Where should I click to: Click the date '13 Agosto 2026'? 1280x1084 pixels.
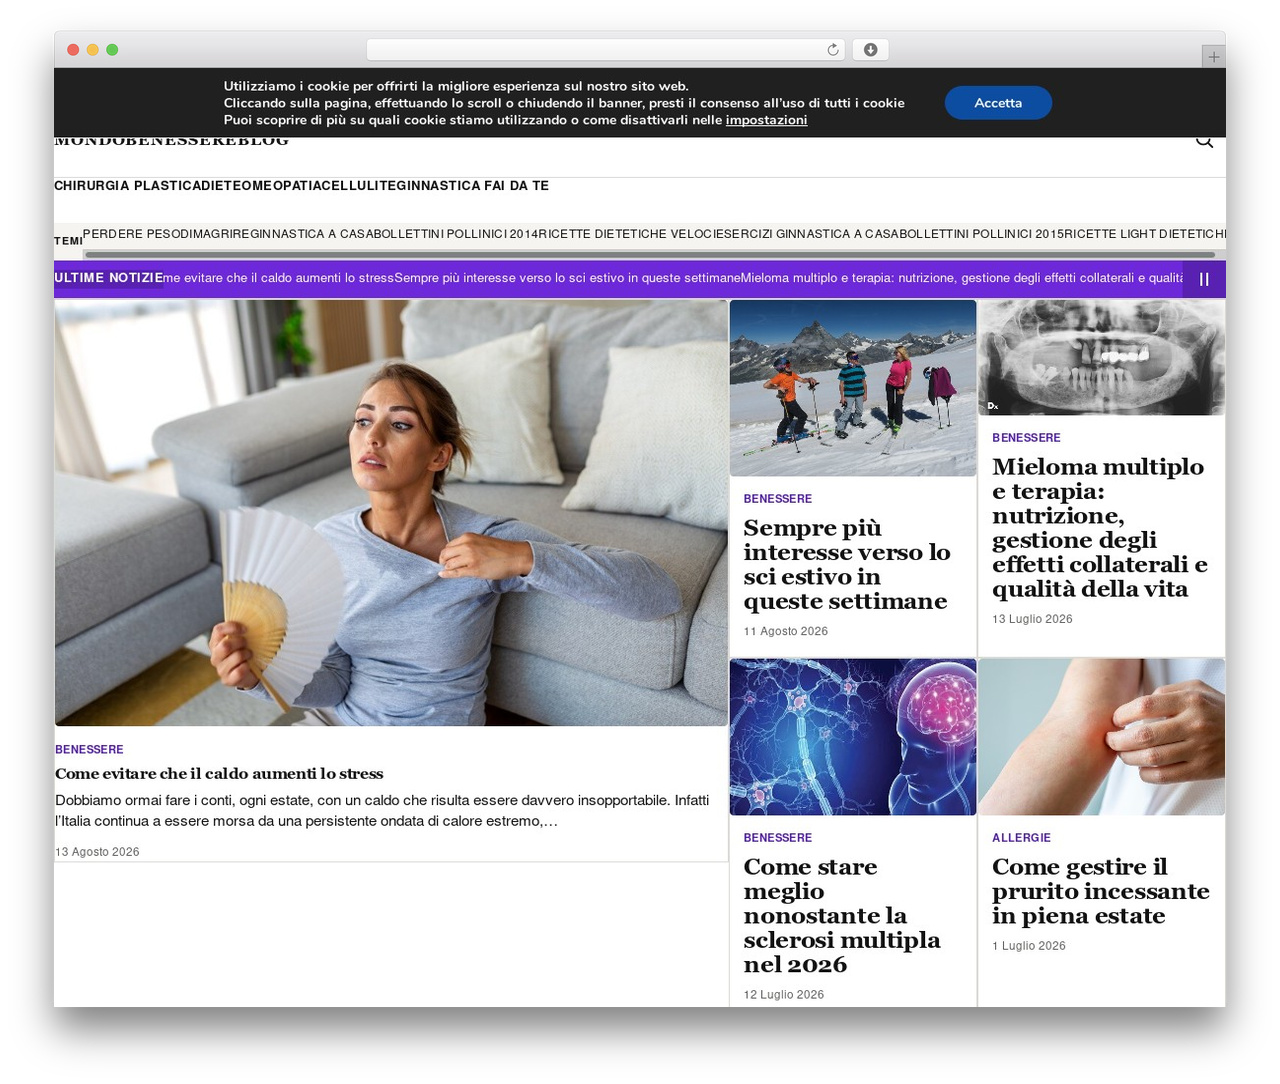[97, 852]
